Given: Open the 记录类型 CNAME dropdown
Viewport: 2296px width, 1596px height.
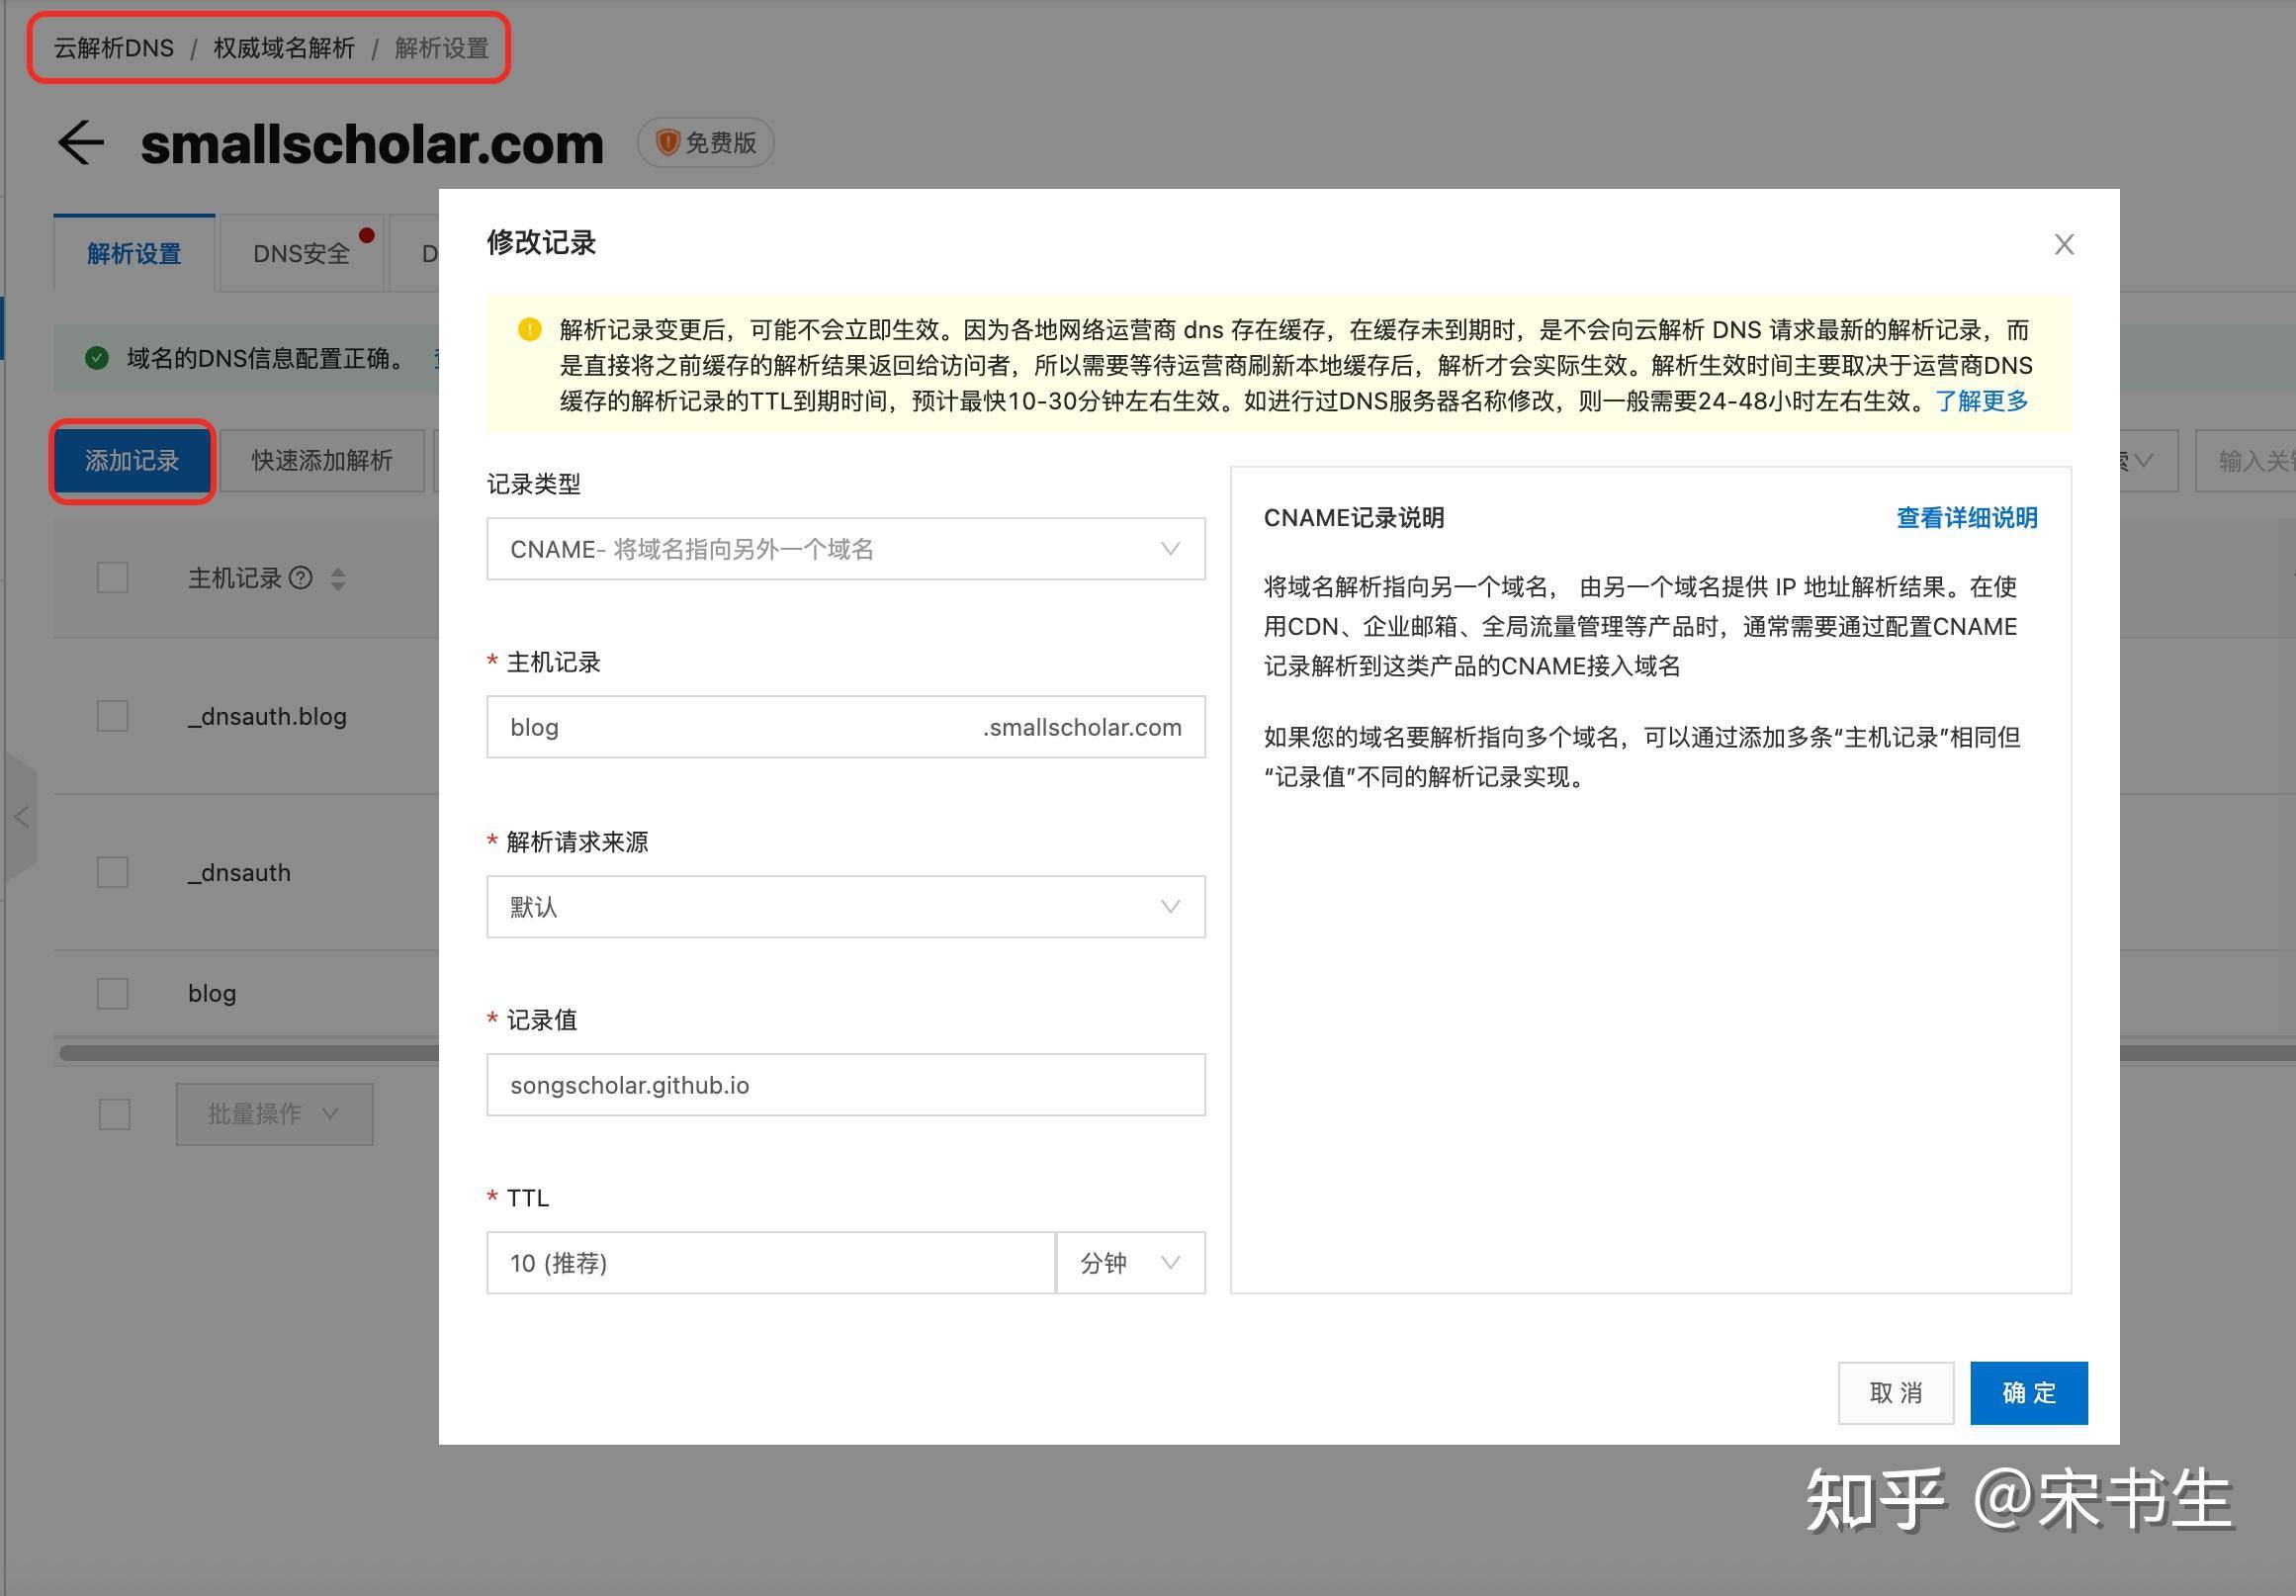Looking at the screenshot, I should 846,549.
